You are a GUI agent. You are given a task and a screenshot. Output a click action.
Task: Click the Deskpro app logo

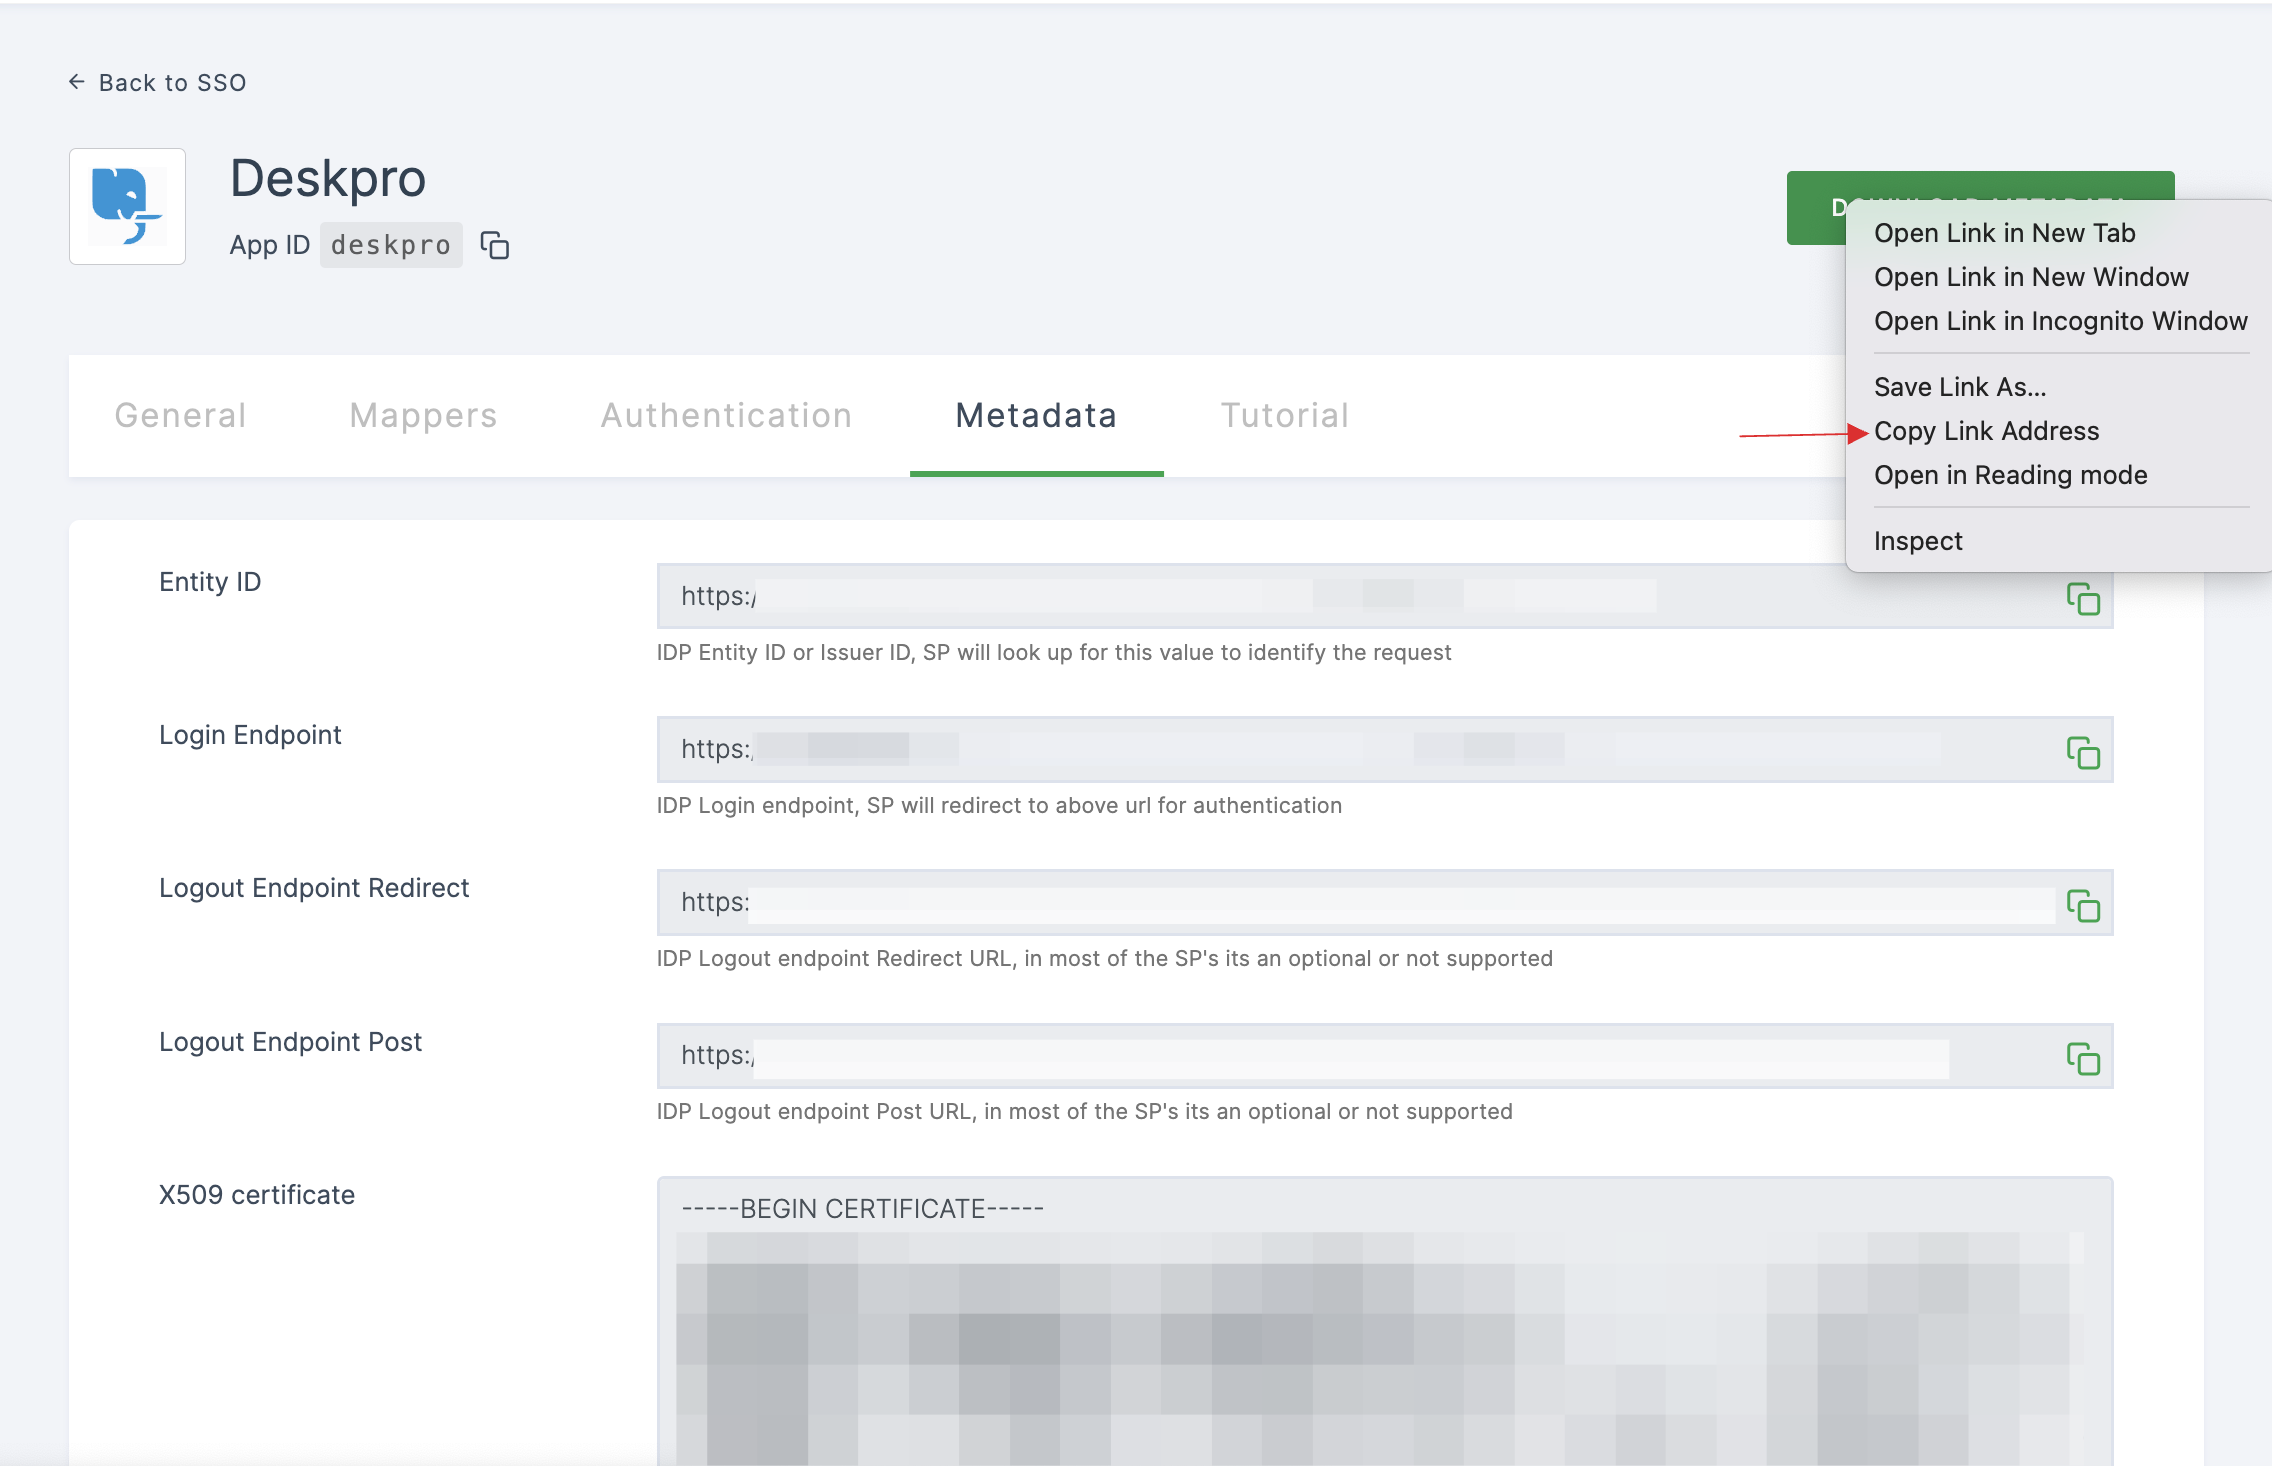(x=127, y=206)
